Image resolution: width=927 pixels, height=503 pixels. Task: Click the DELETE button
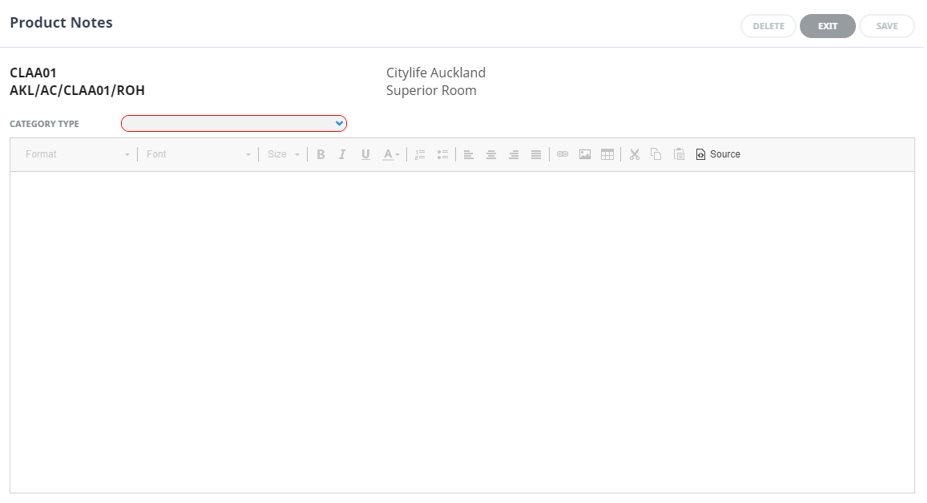(x=768, y=26)
